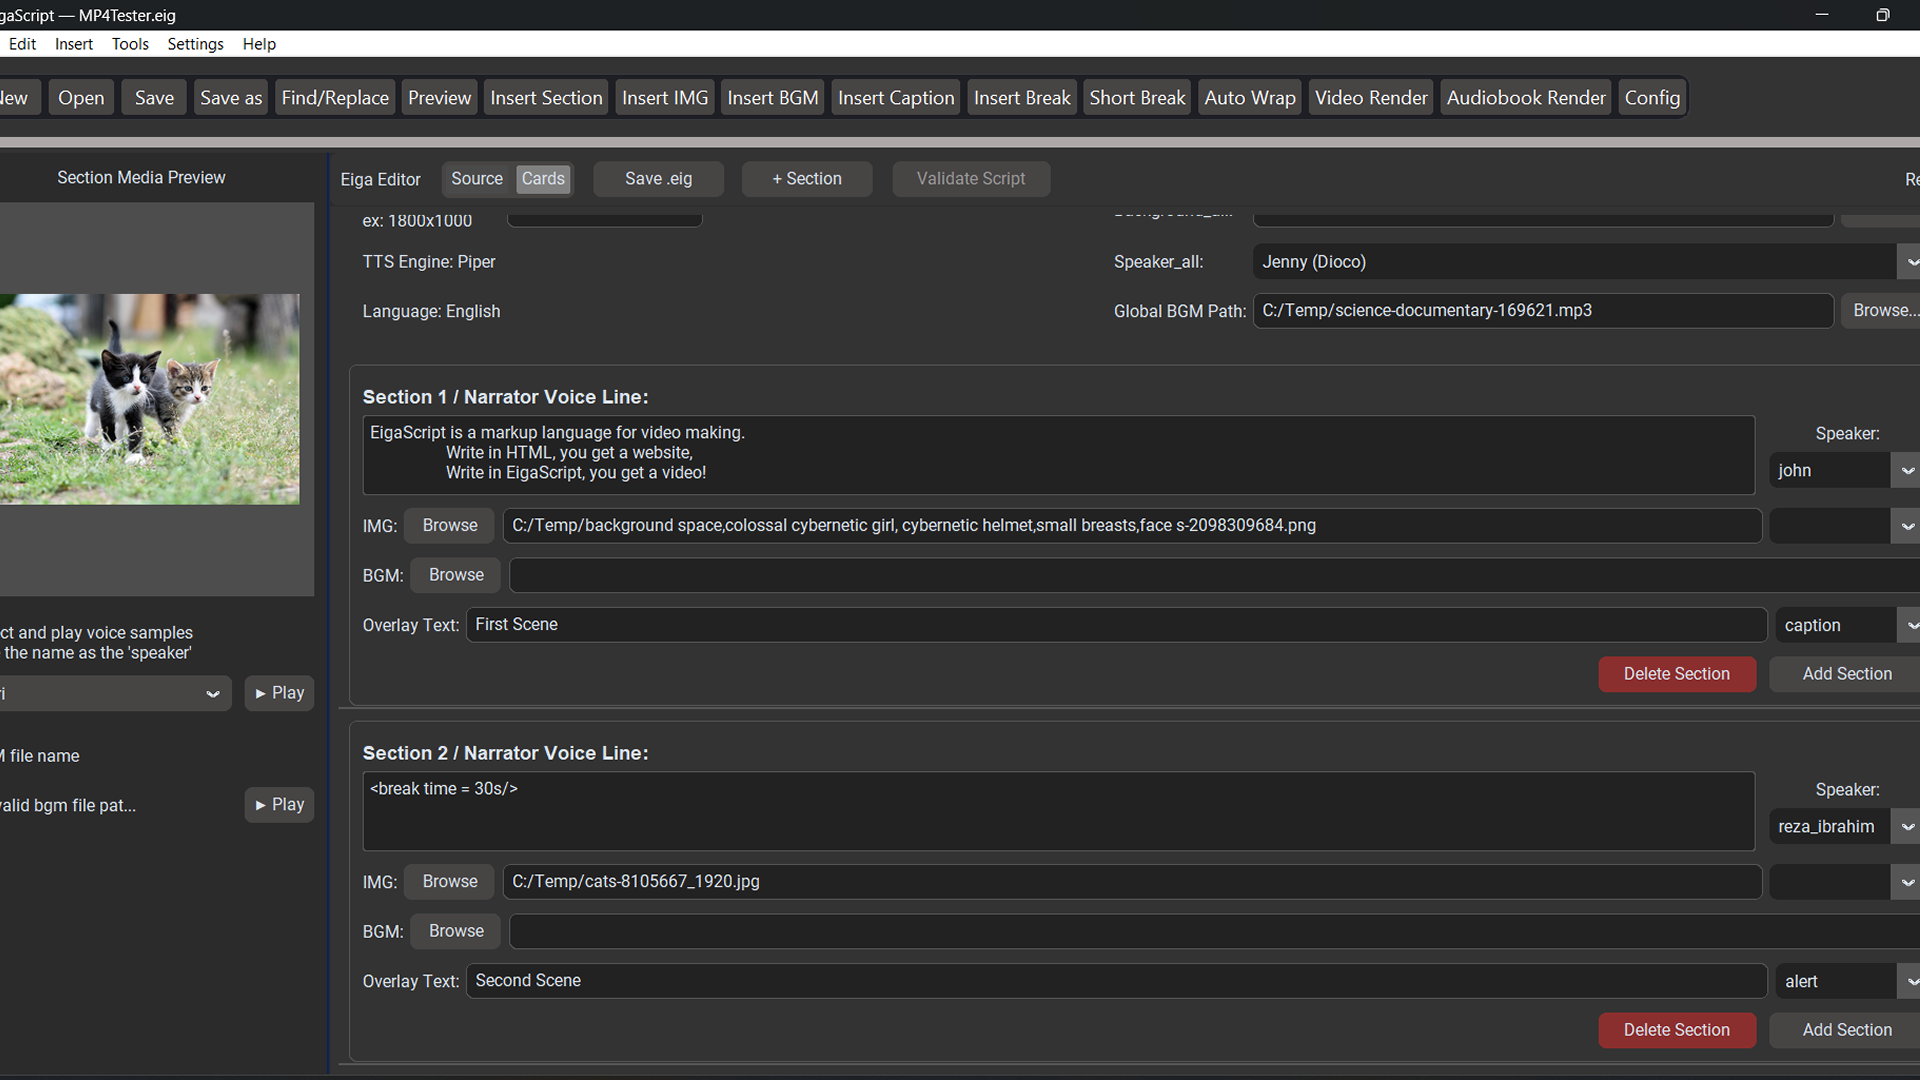Insert a Caption using the toolbar
Viewport: 1920px width, 1080px height.
895,97
